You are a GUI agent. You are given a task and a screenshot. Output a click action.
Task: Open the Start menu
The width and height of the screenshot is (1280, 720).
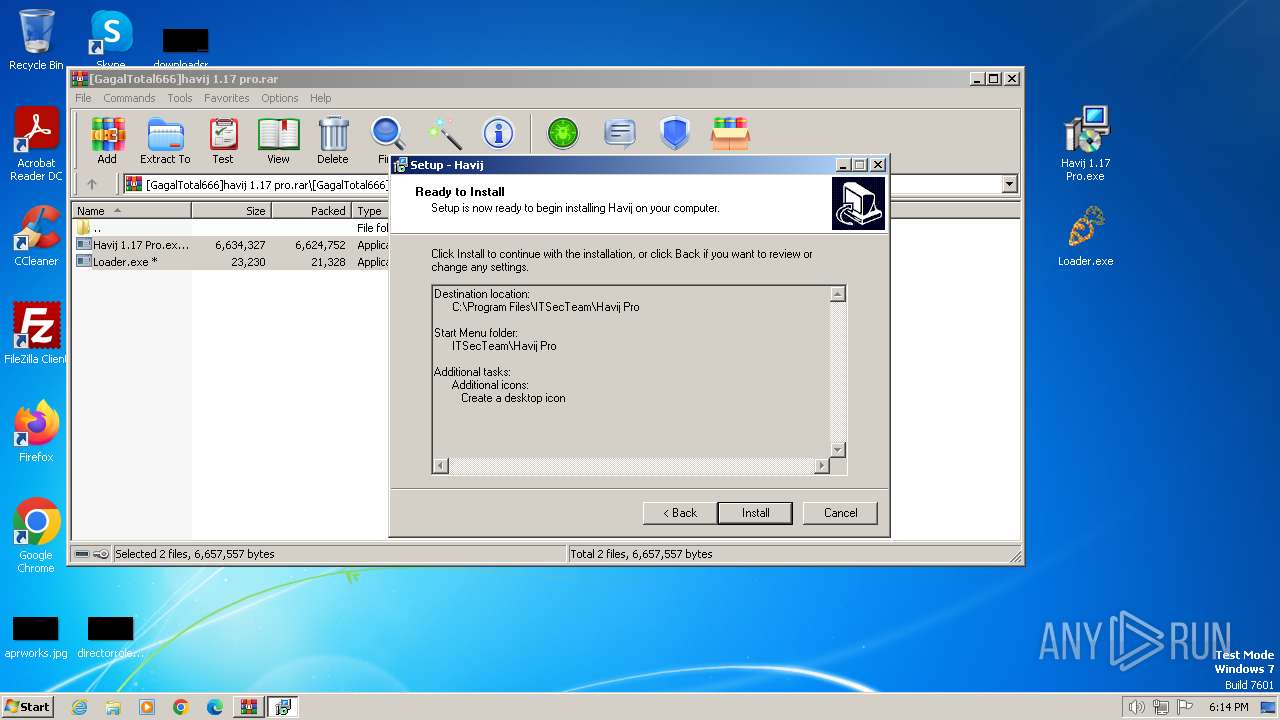27,707
